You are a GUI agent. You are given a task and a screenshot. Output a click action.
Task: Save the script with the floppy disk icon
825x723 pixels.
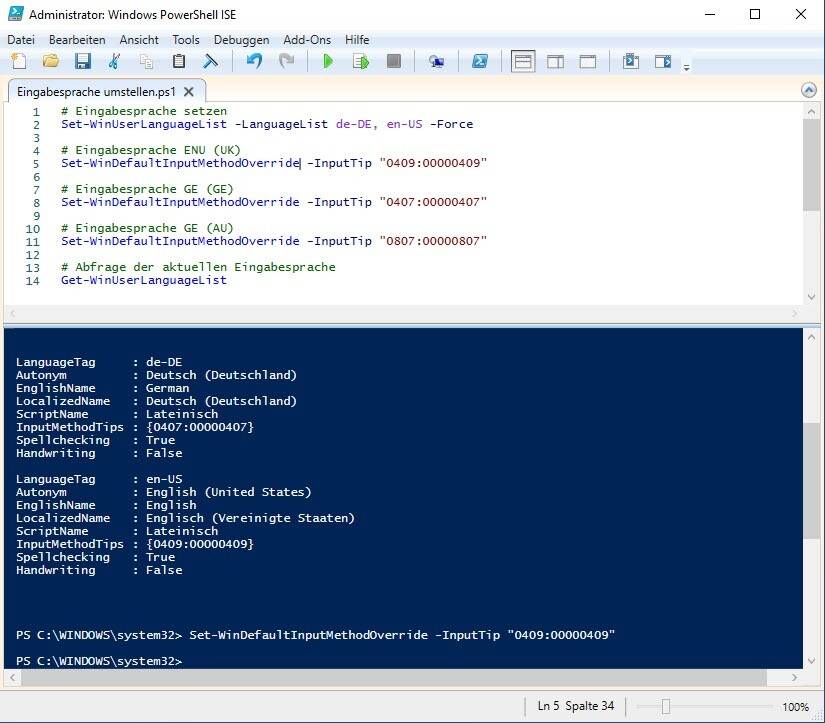coord(82,62)
